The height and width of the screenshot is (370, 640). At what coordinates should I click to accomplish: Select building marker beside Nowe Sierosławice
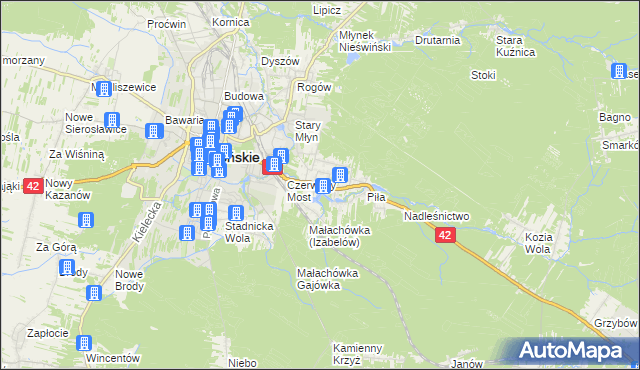pyautogui.click(x=112, y=120)
